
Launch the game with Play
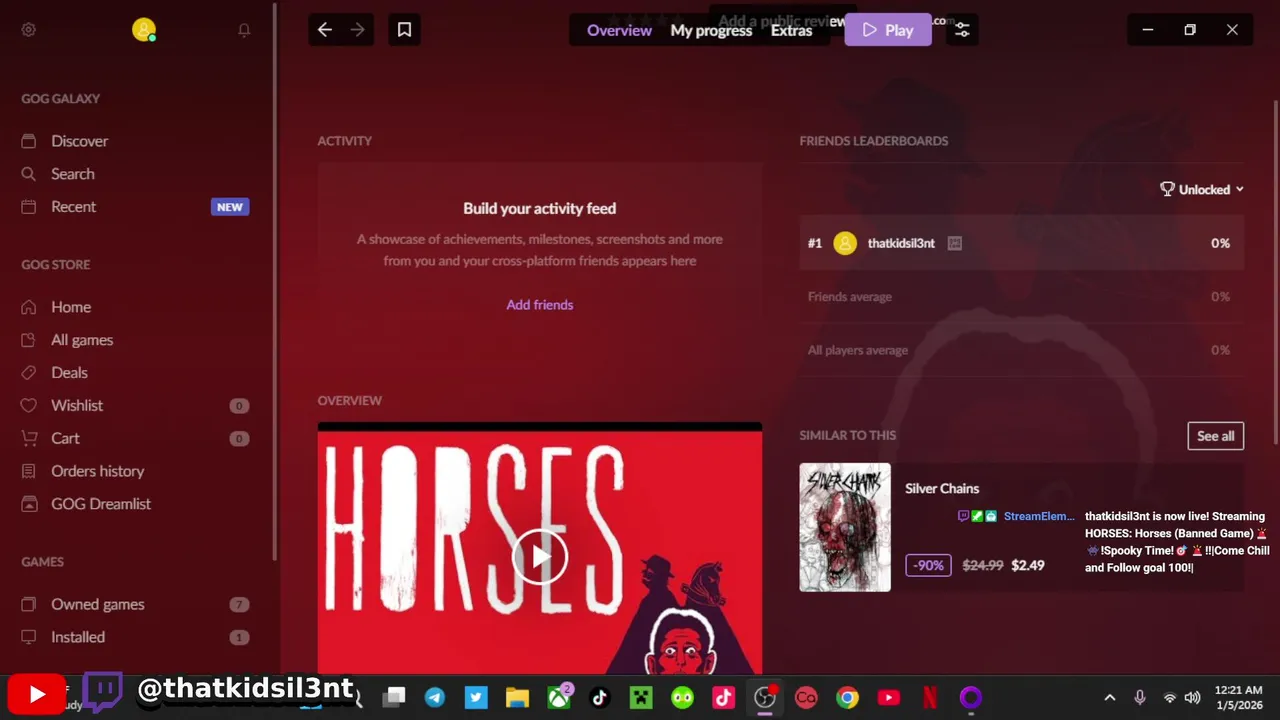[888, 30]
